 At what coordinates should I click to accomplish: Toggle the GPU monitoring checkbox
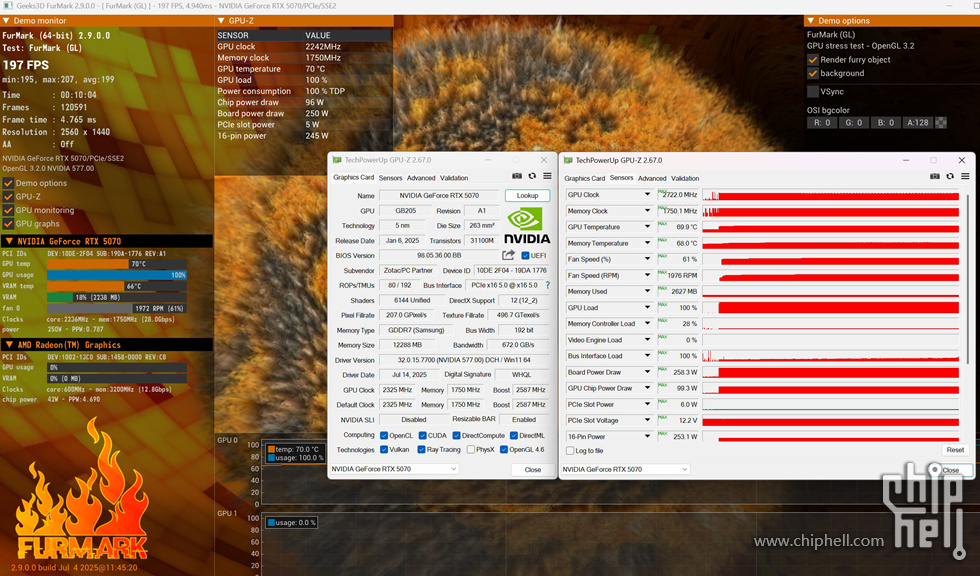[x=8, y=210]
